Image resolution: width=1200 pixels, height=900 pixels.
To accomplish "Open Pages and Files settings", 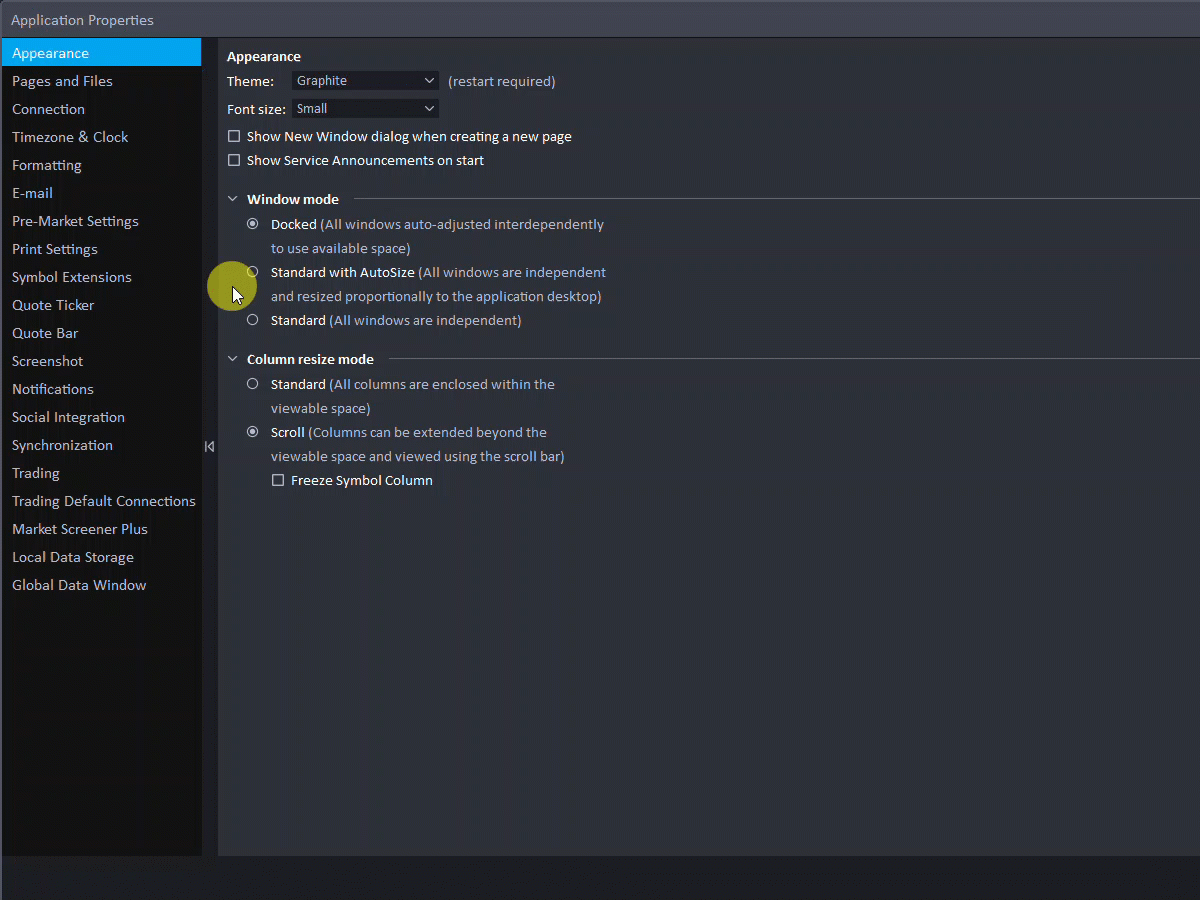I will (62, 81).
